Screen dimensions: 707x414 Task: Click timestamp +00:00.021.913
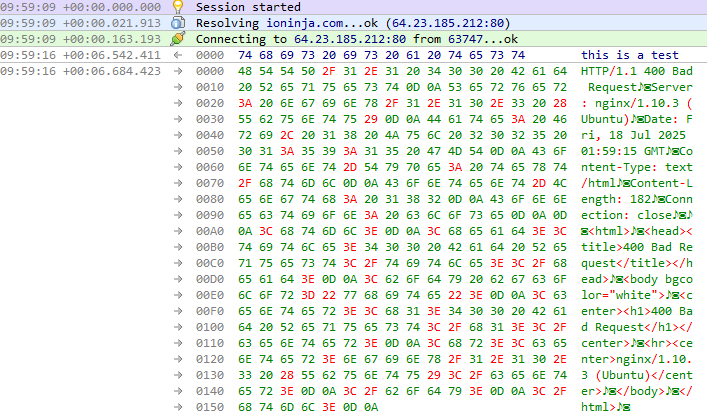[x=111, y=23]
